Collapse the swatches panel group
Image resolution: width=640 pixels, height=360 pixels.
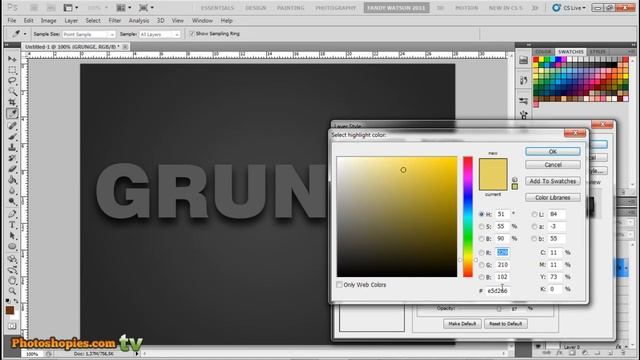point(633,45)
